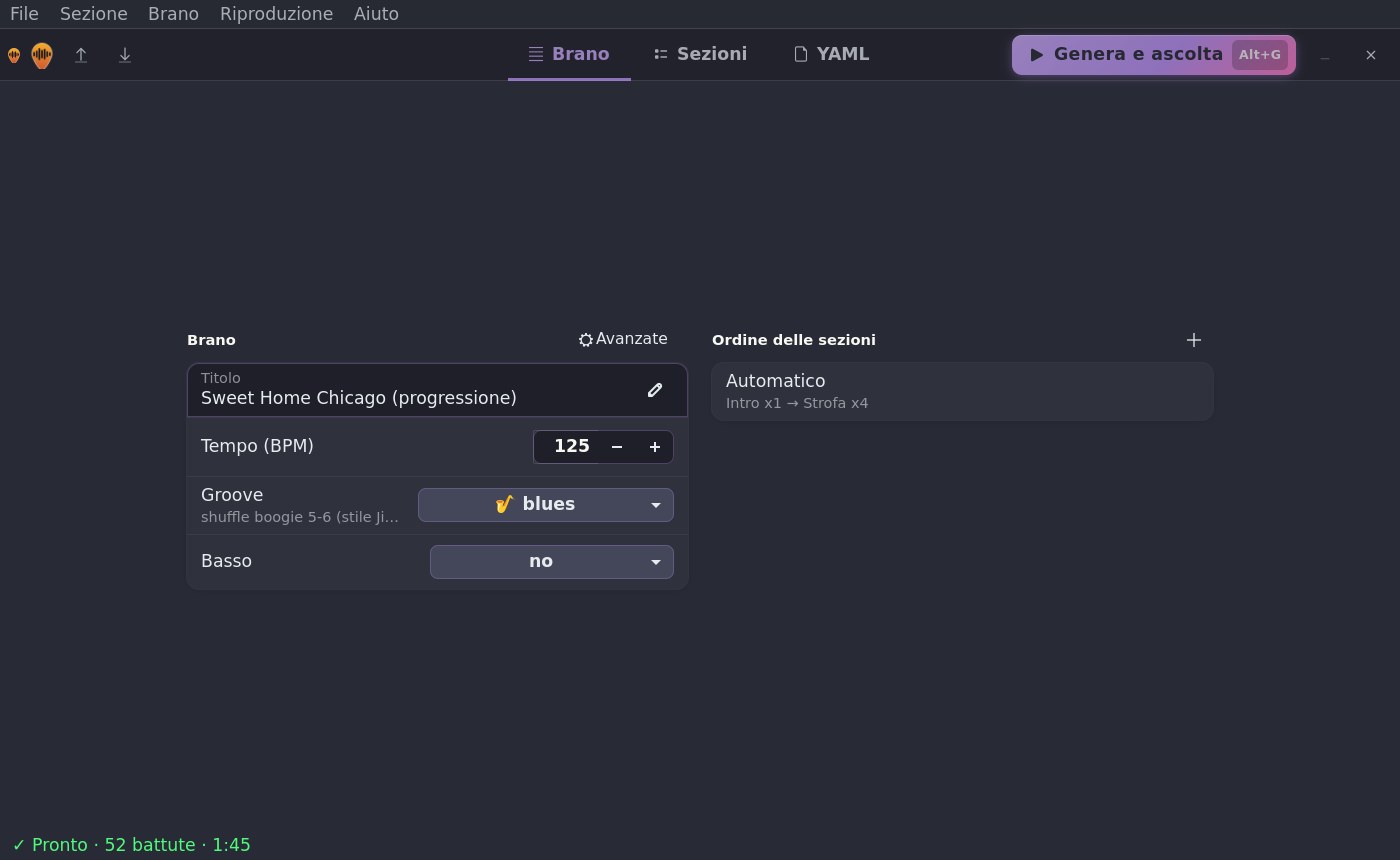Click the download arrow toolbar icon
Screen dimensions: 1400x860
[x=125, y=55]
